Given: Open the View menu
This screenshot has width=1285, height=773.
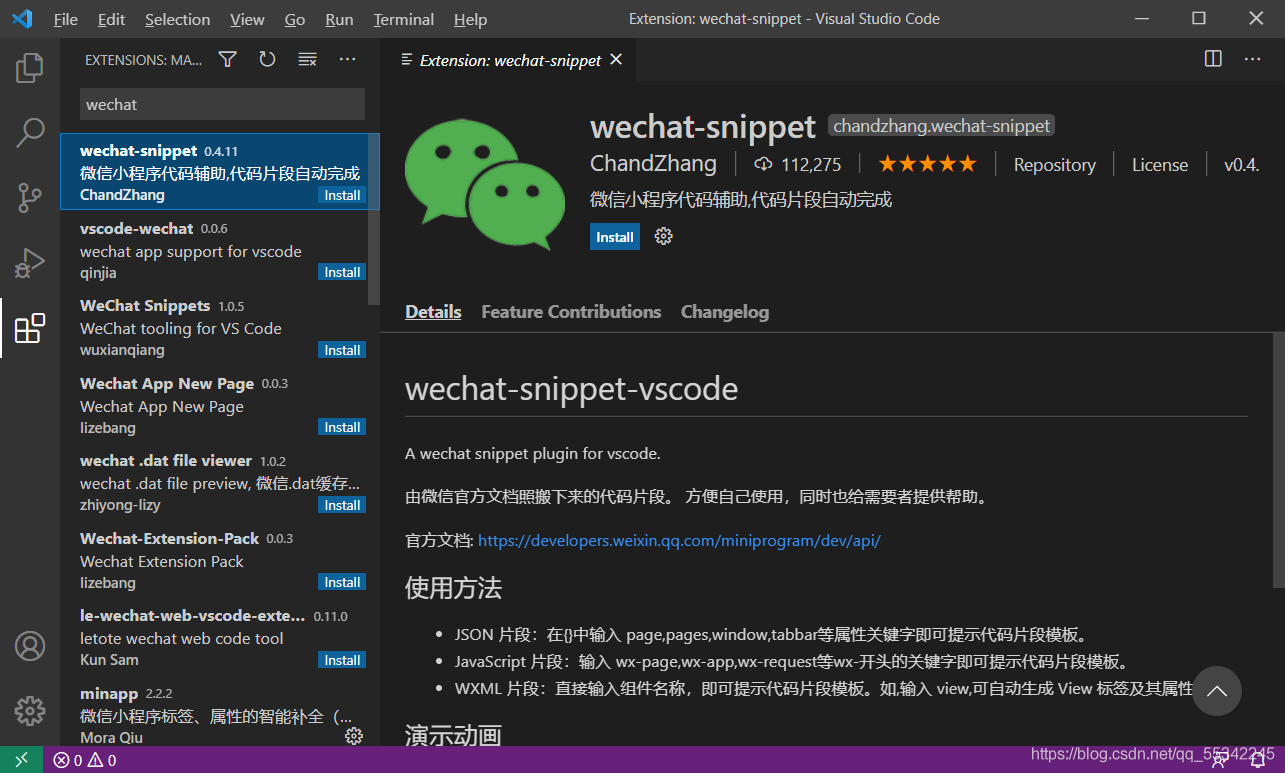Looking at the screenshot, I should pyautogui.click(x=247, y=19).
